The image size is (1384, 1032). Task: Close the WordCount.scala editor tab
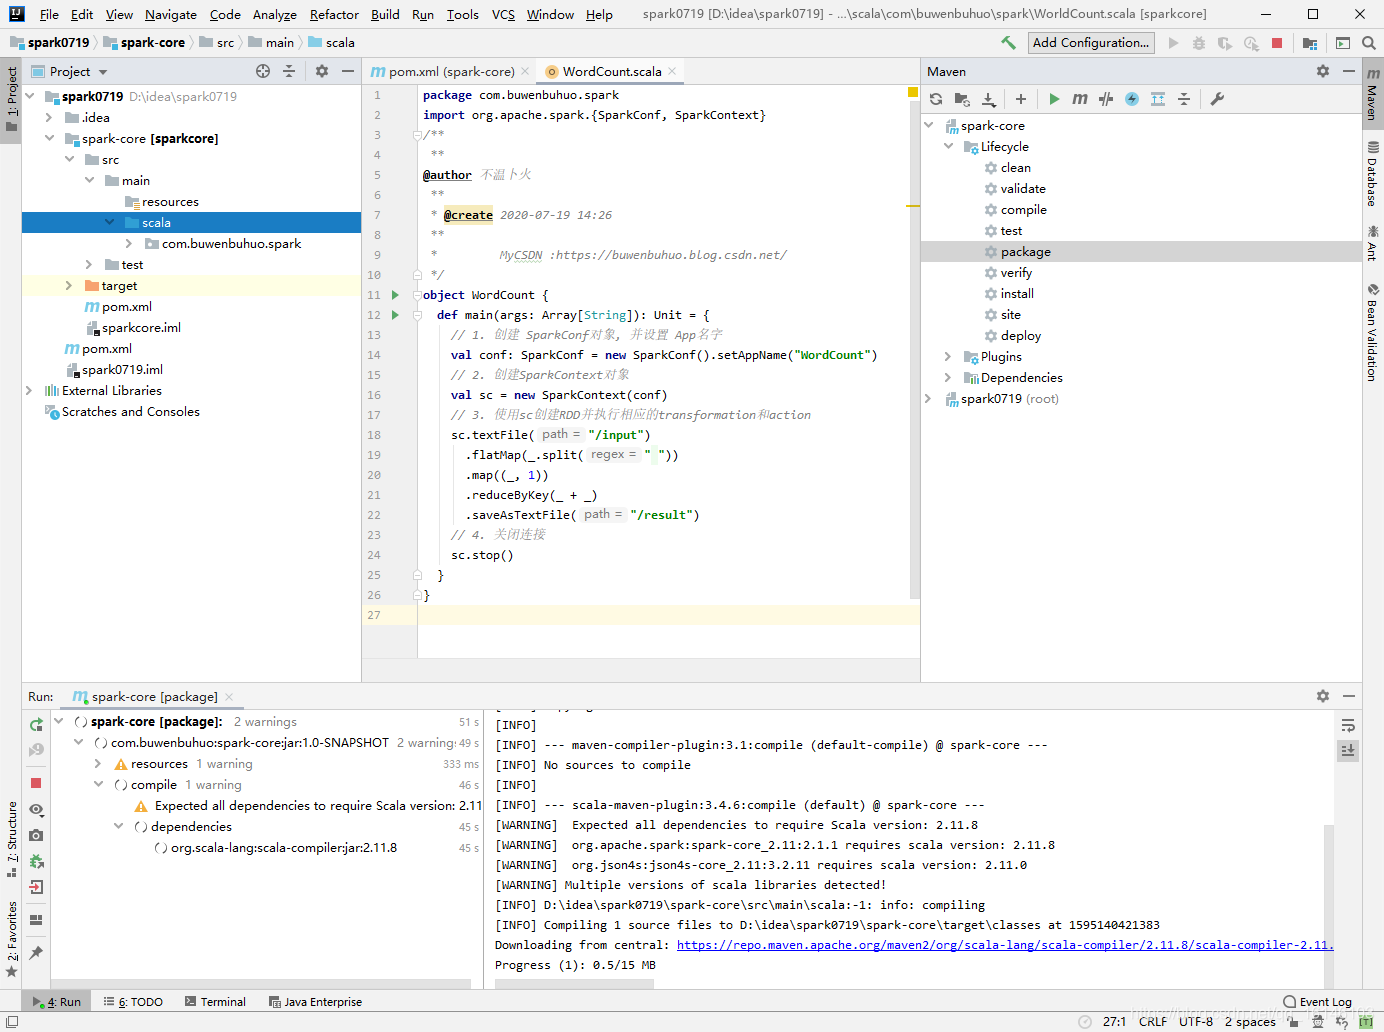(x=672, y=71)
